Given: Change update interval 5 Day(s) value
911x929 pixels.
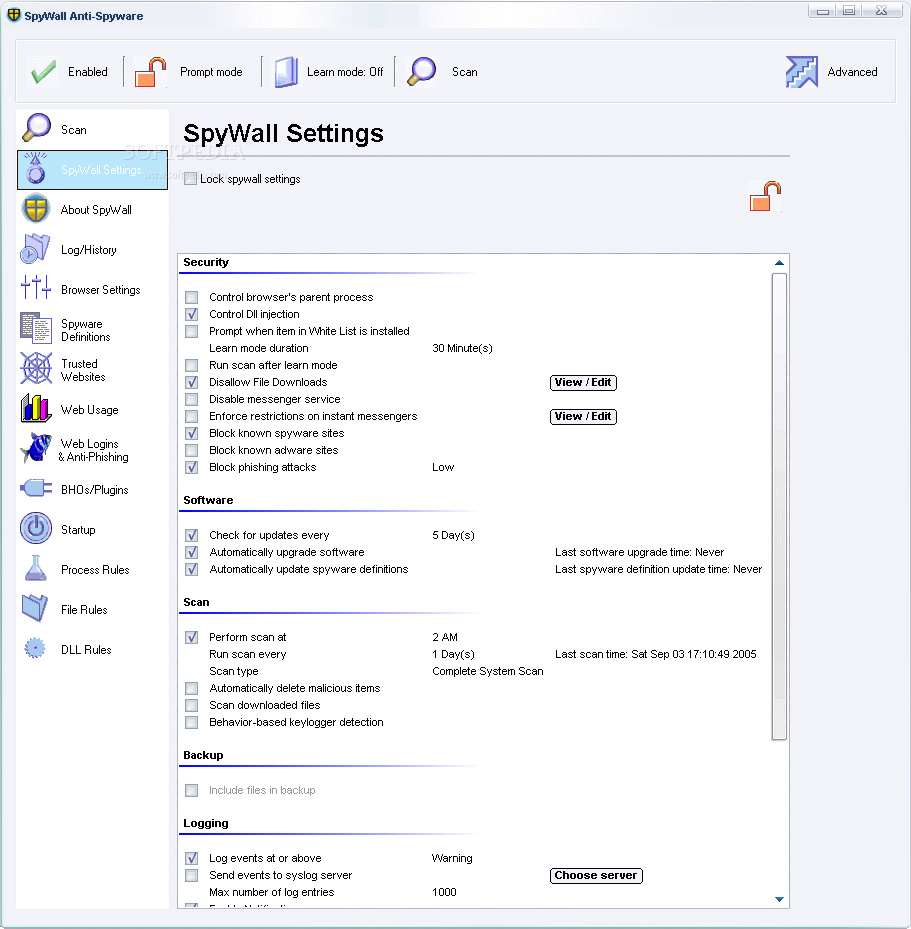Looking at the screenshot, I should click(453, 536).
